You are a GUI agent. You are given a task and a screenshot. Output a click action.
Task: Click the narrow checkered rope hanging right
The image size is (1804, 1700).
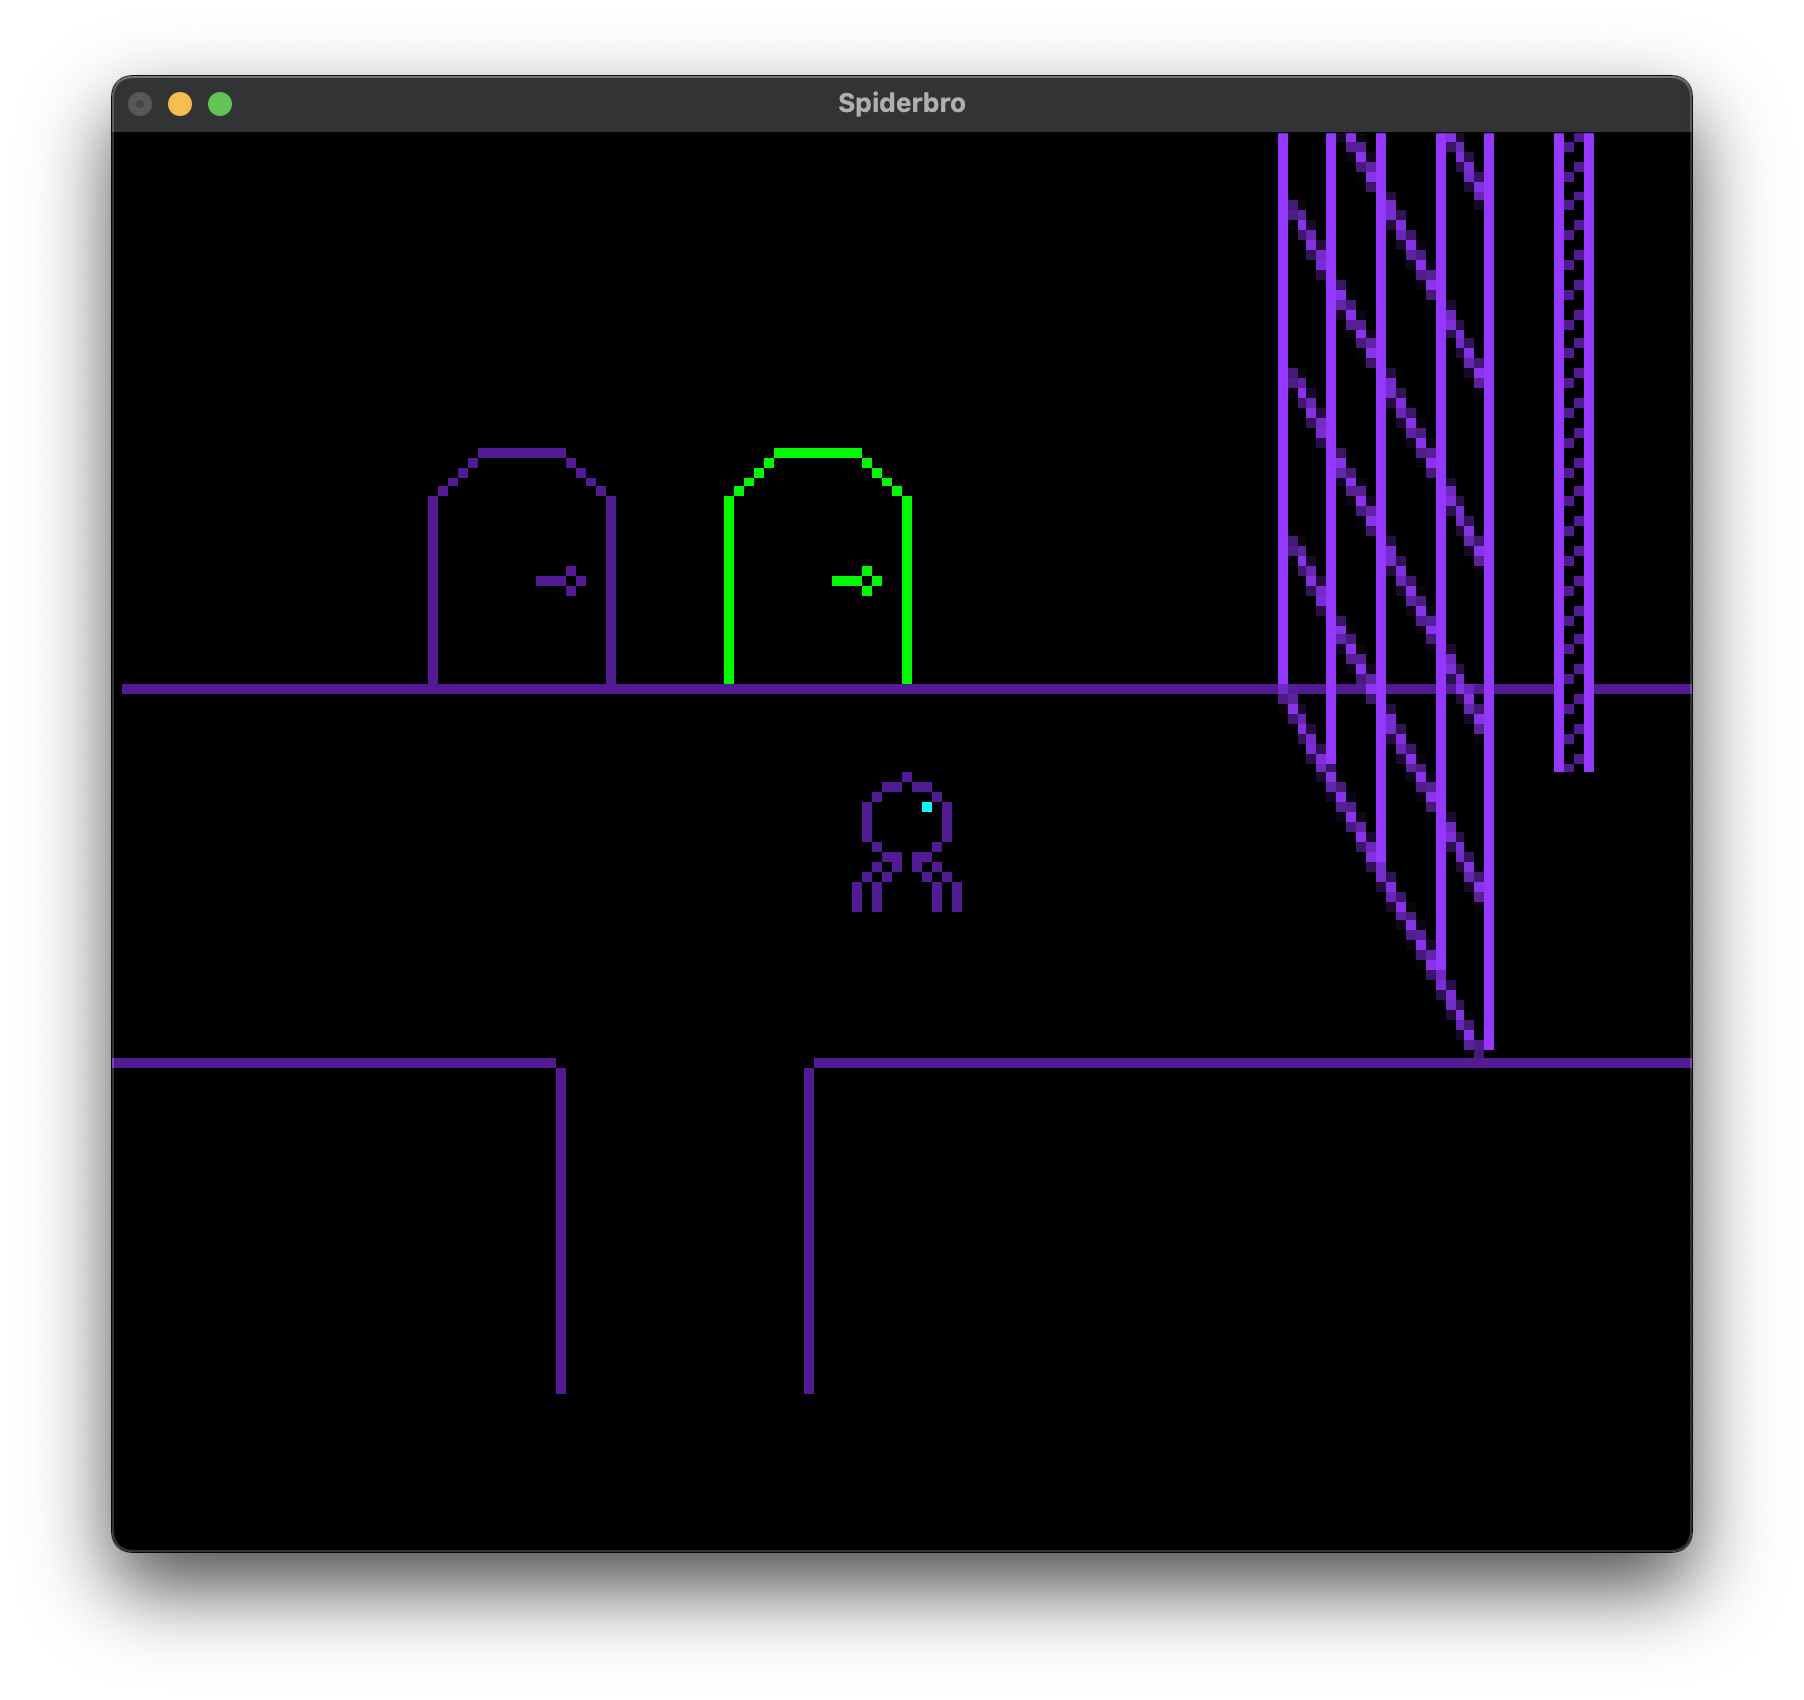pos(1573,450)
